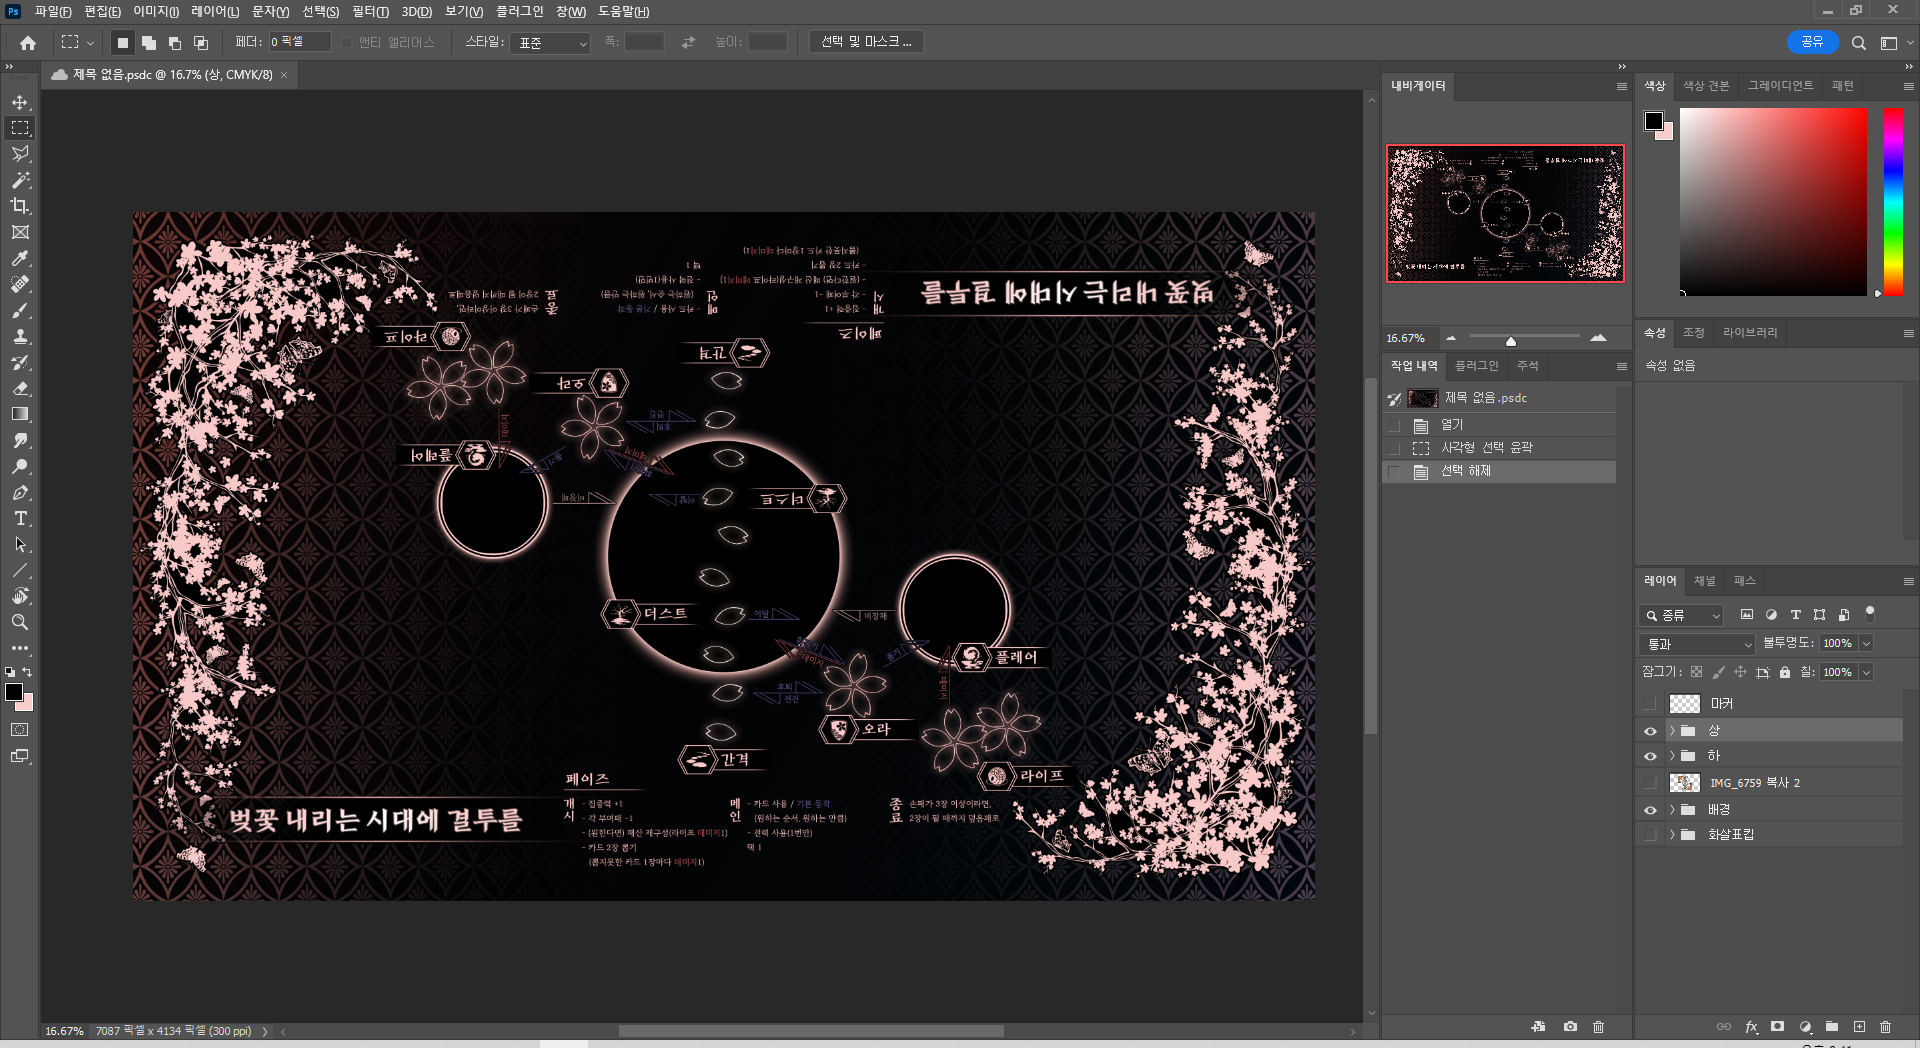Select the Zoom tool
Image resolution: width=1920 pixels, height=1048 pixels.
pos(20,622)
